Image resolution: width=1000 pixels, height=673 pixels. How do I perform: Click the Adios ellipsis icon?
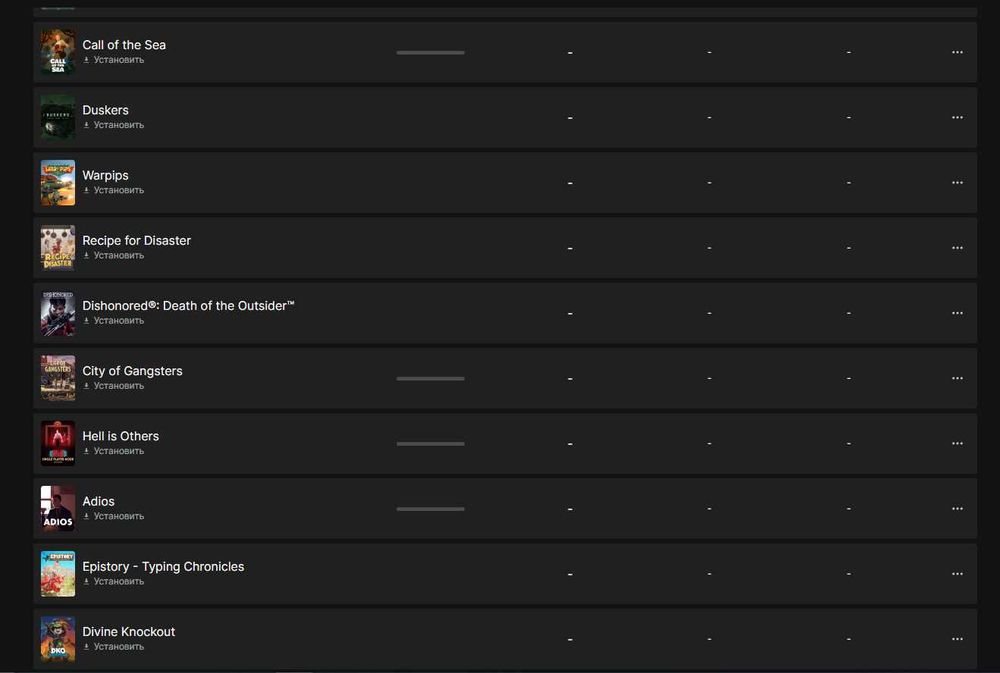tap(957, 508)
